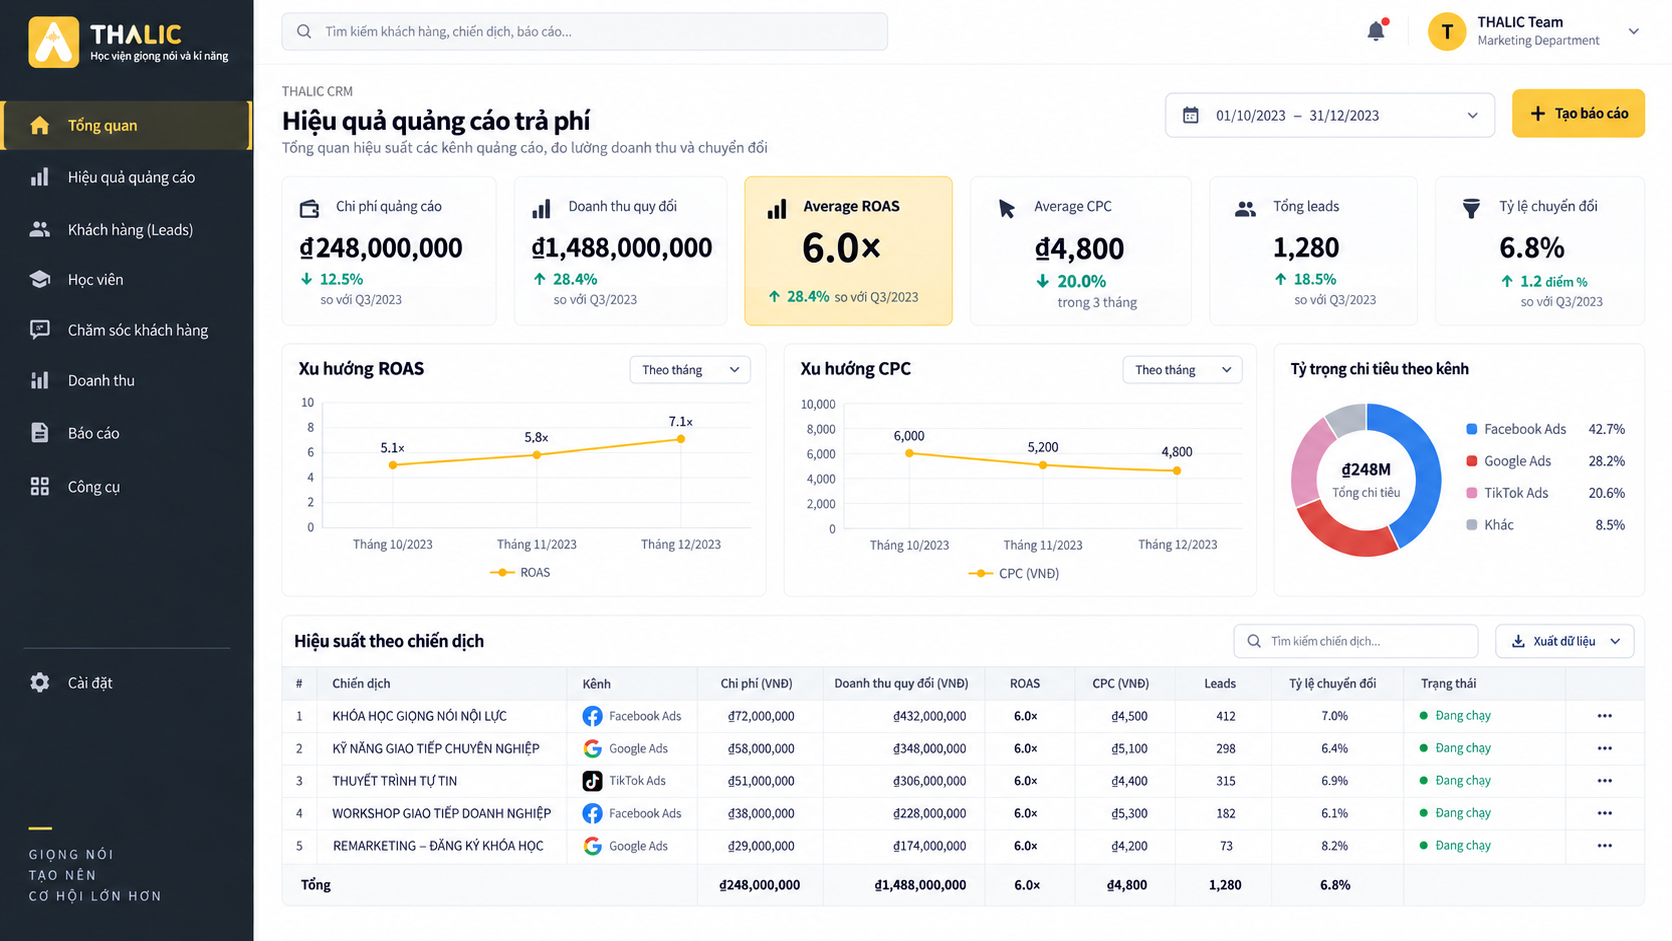Image resolution: width=1672 pixels, height=941 pixels.
Task: Open Theo tháng dropdown on Xu hướng ROAS
Action: click(689, 370)
